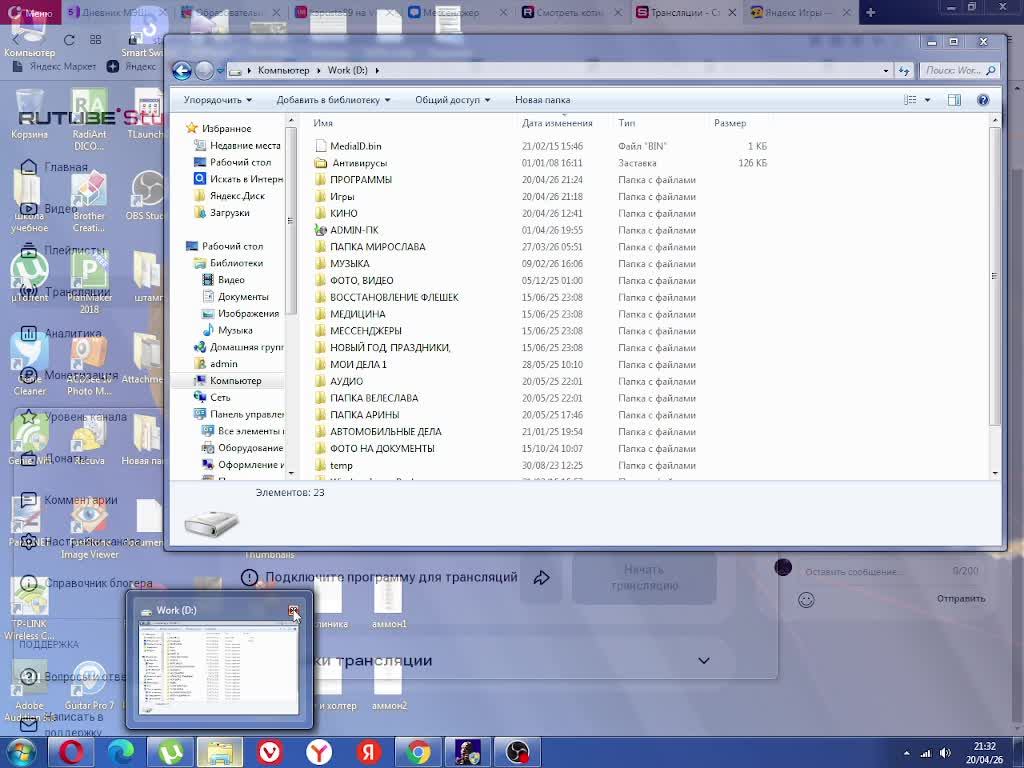Screen dimensions: 1024x768
Task: Refresh the Work (D:) folder view
Action: coord(904,71)
